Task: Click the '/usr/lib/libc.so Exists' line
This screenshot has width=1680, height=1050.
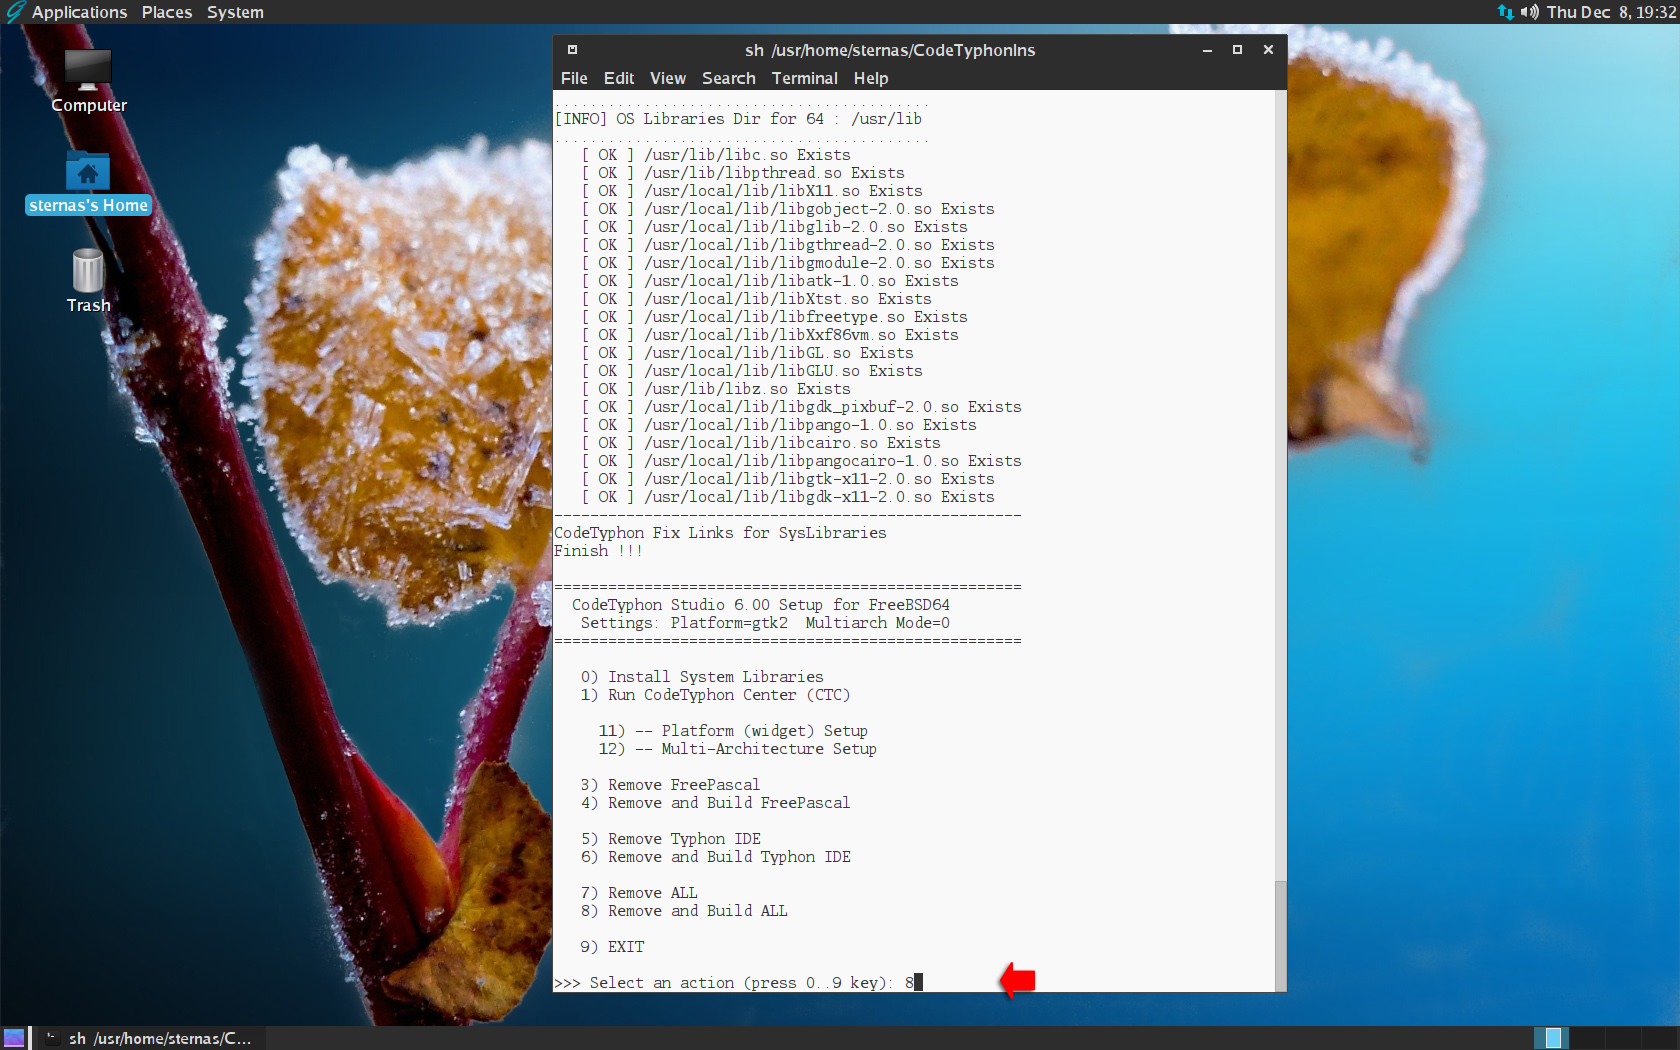Action: 716,155
